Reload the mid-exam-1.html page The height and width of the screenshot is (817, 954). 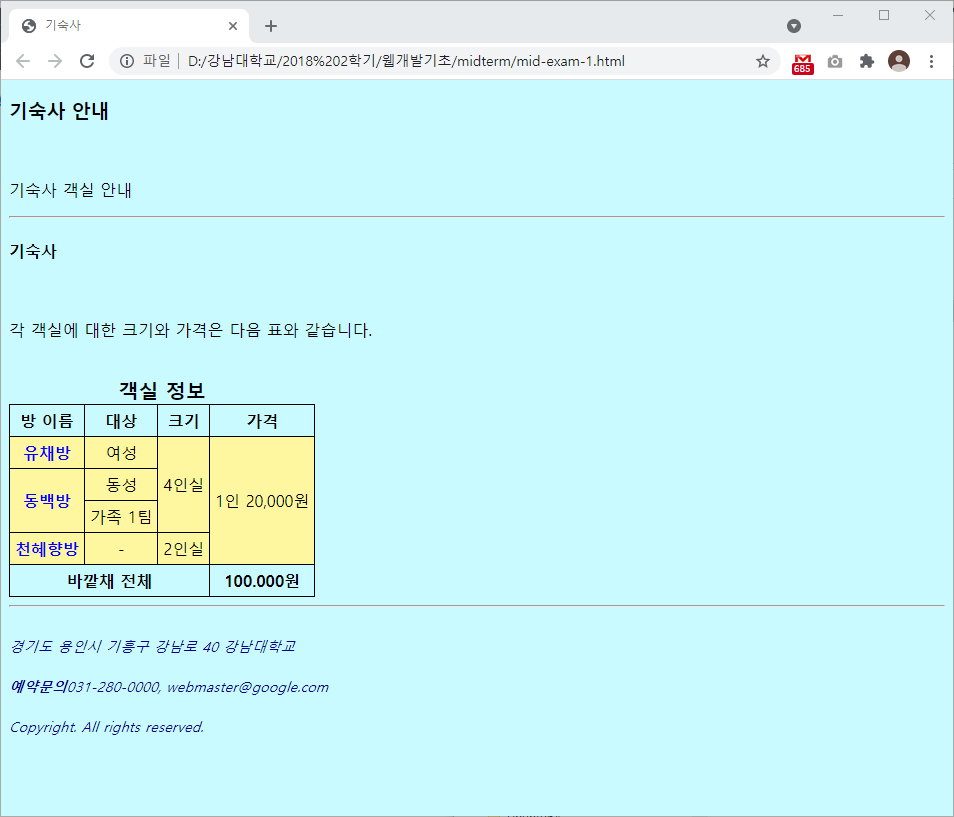88,61
